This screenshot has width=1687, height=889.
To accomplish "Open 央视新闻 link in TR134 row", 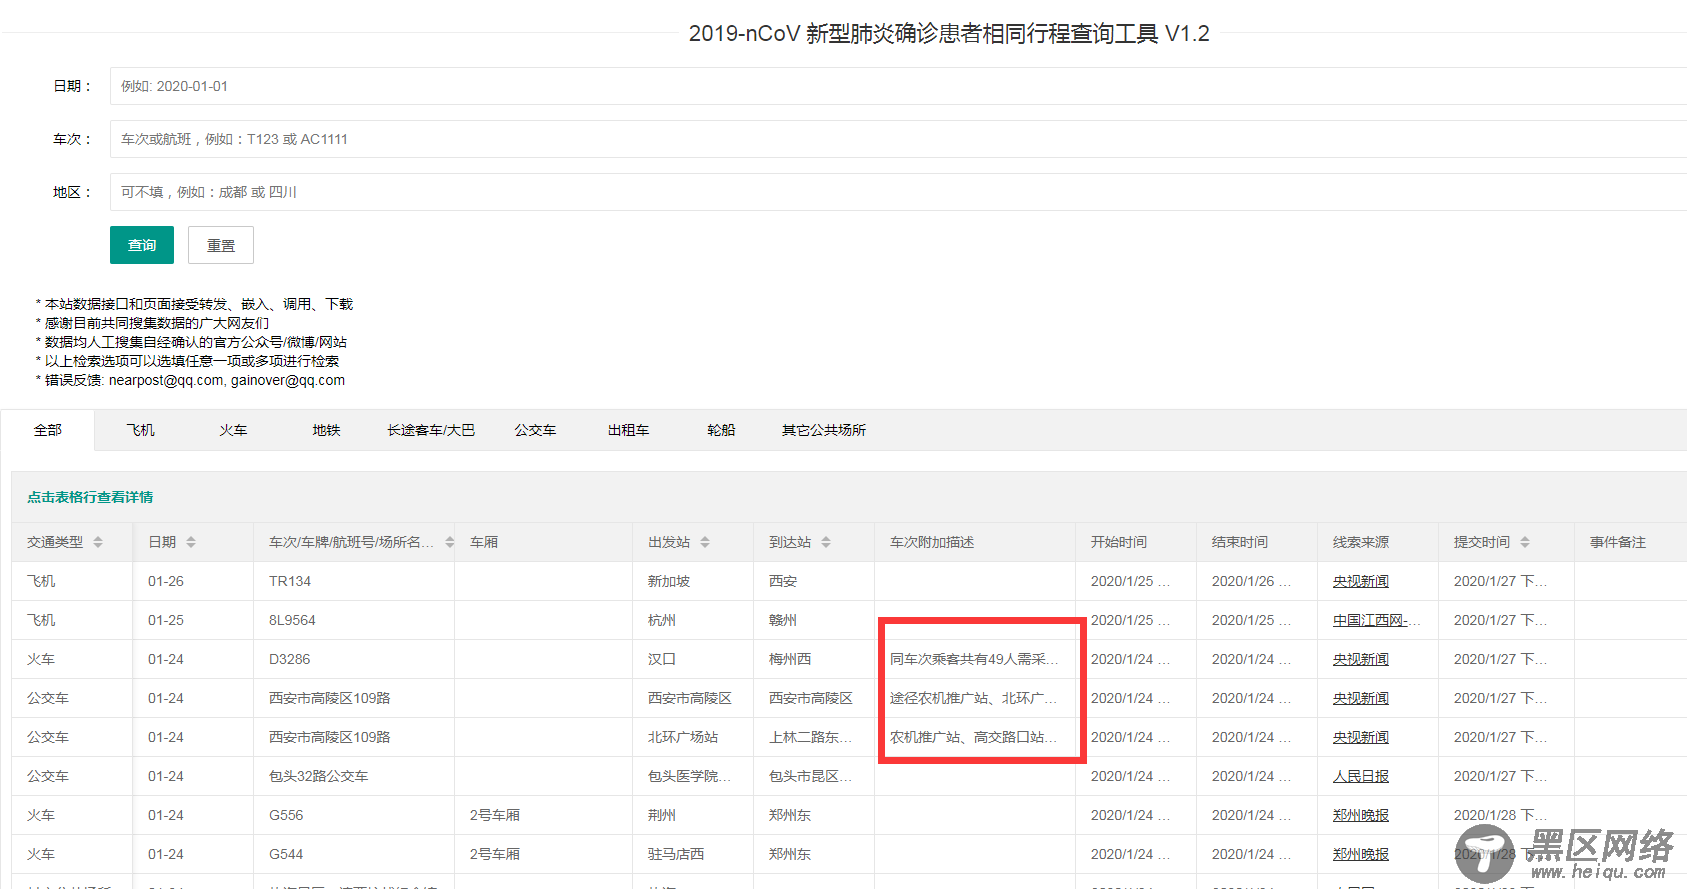I will (x=1361, y=581).
